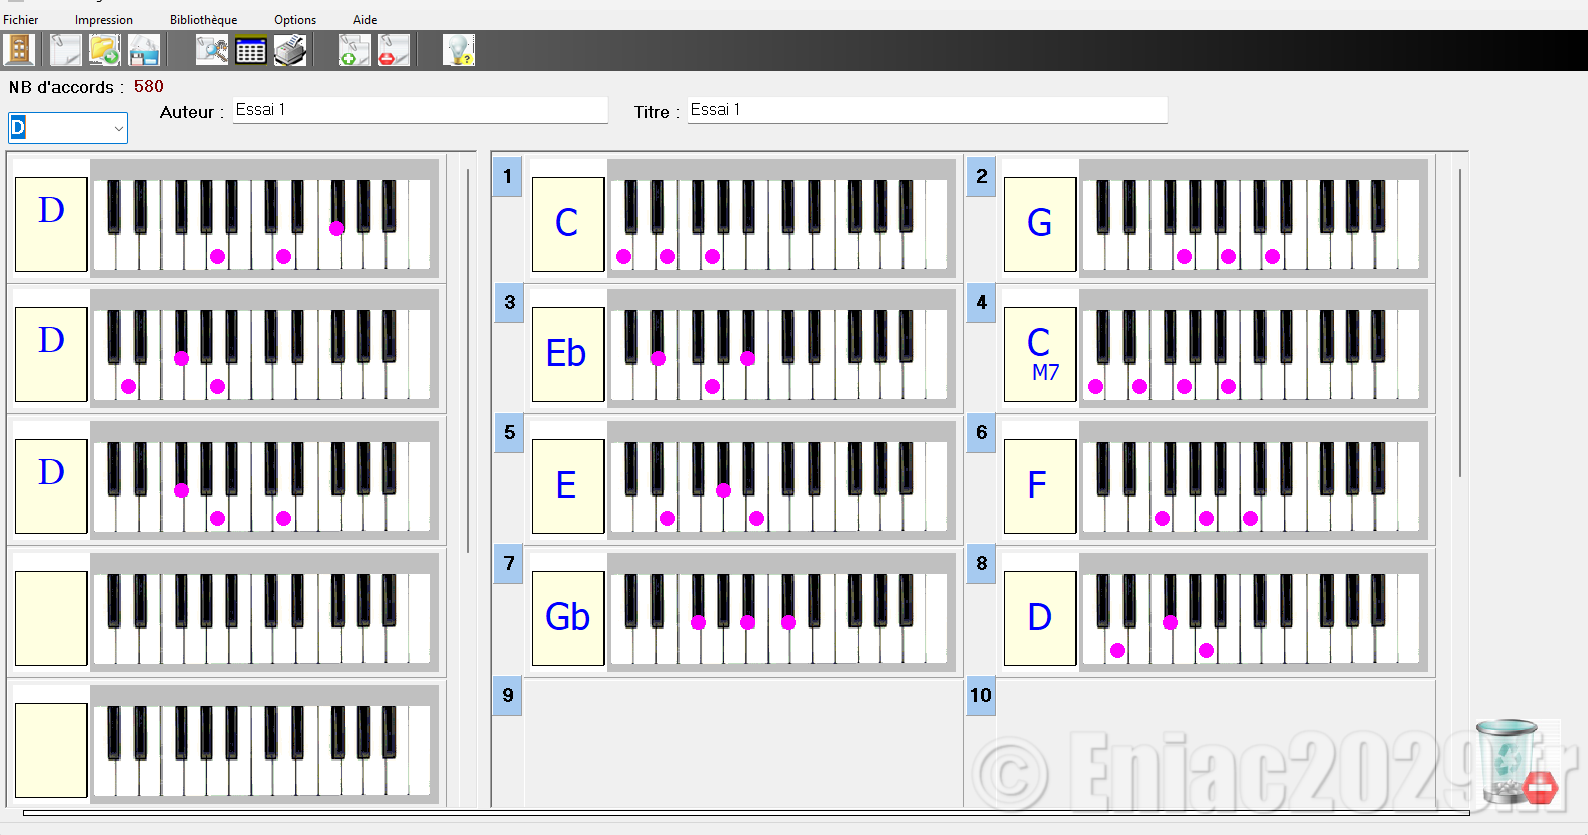The height and width of the screenshot is (835, 1588).
Task: Remove page with red minus icon
Action: click(x=393, y=50)
